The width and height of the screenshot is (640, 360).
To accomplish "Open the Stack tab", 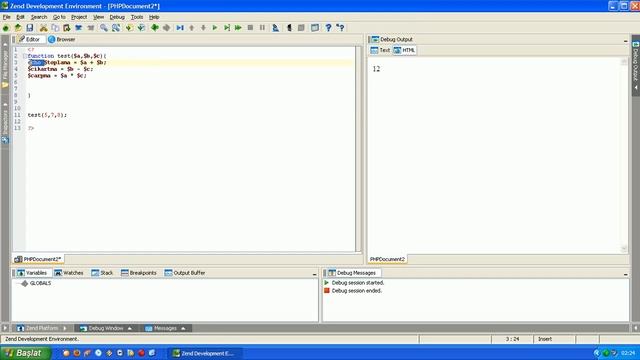I will pyautogui.click(x=102, y=273).
